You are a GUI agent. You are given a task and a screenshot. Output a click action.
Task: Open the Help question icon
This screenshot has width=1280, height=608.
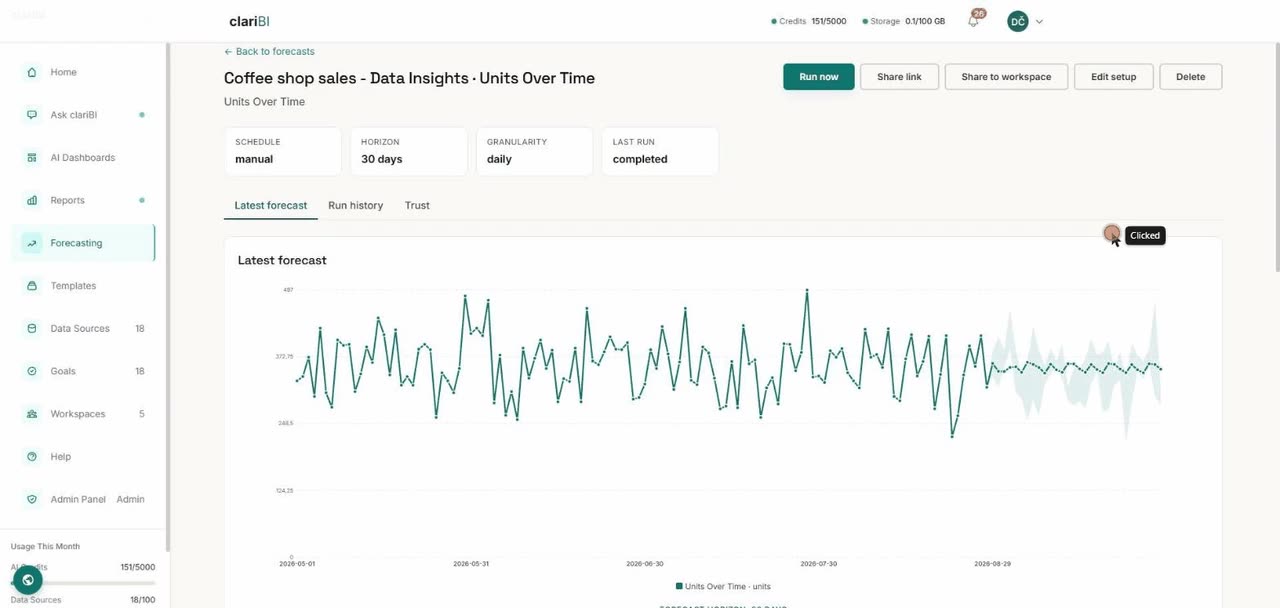click(32, 456)
